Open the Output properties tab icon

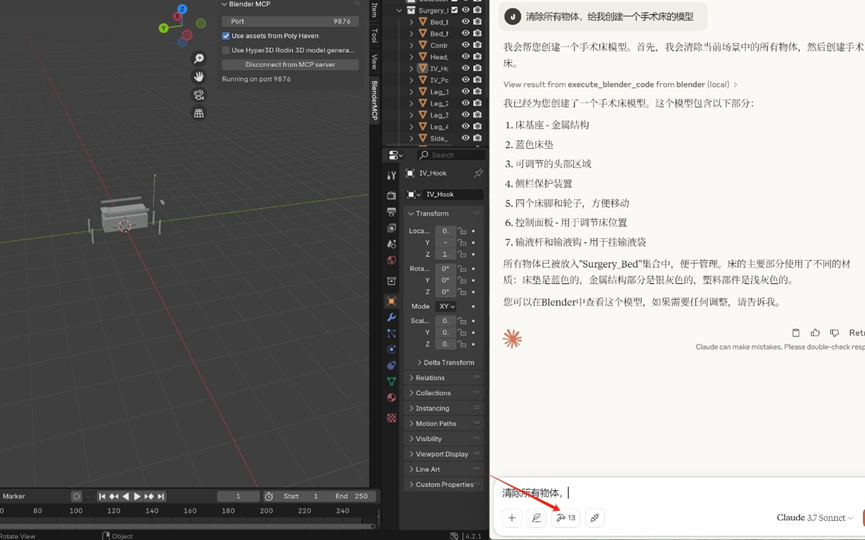point(391,212)
